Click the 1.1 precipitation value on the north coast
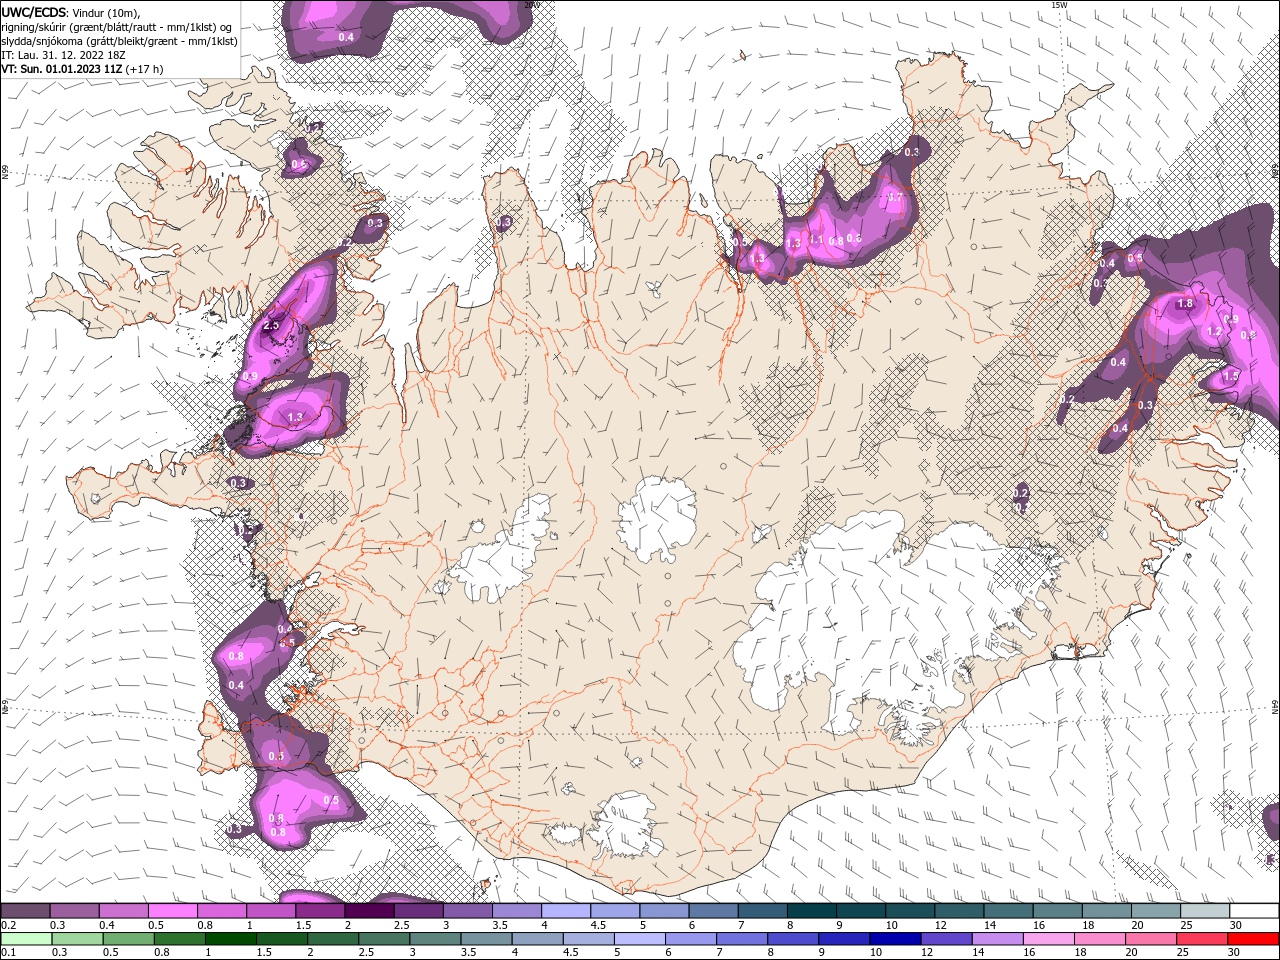The height and width of the screenshot is (960, 1280). (x=816, y=240)
